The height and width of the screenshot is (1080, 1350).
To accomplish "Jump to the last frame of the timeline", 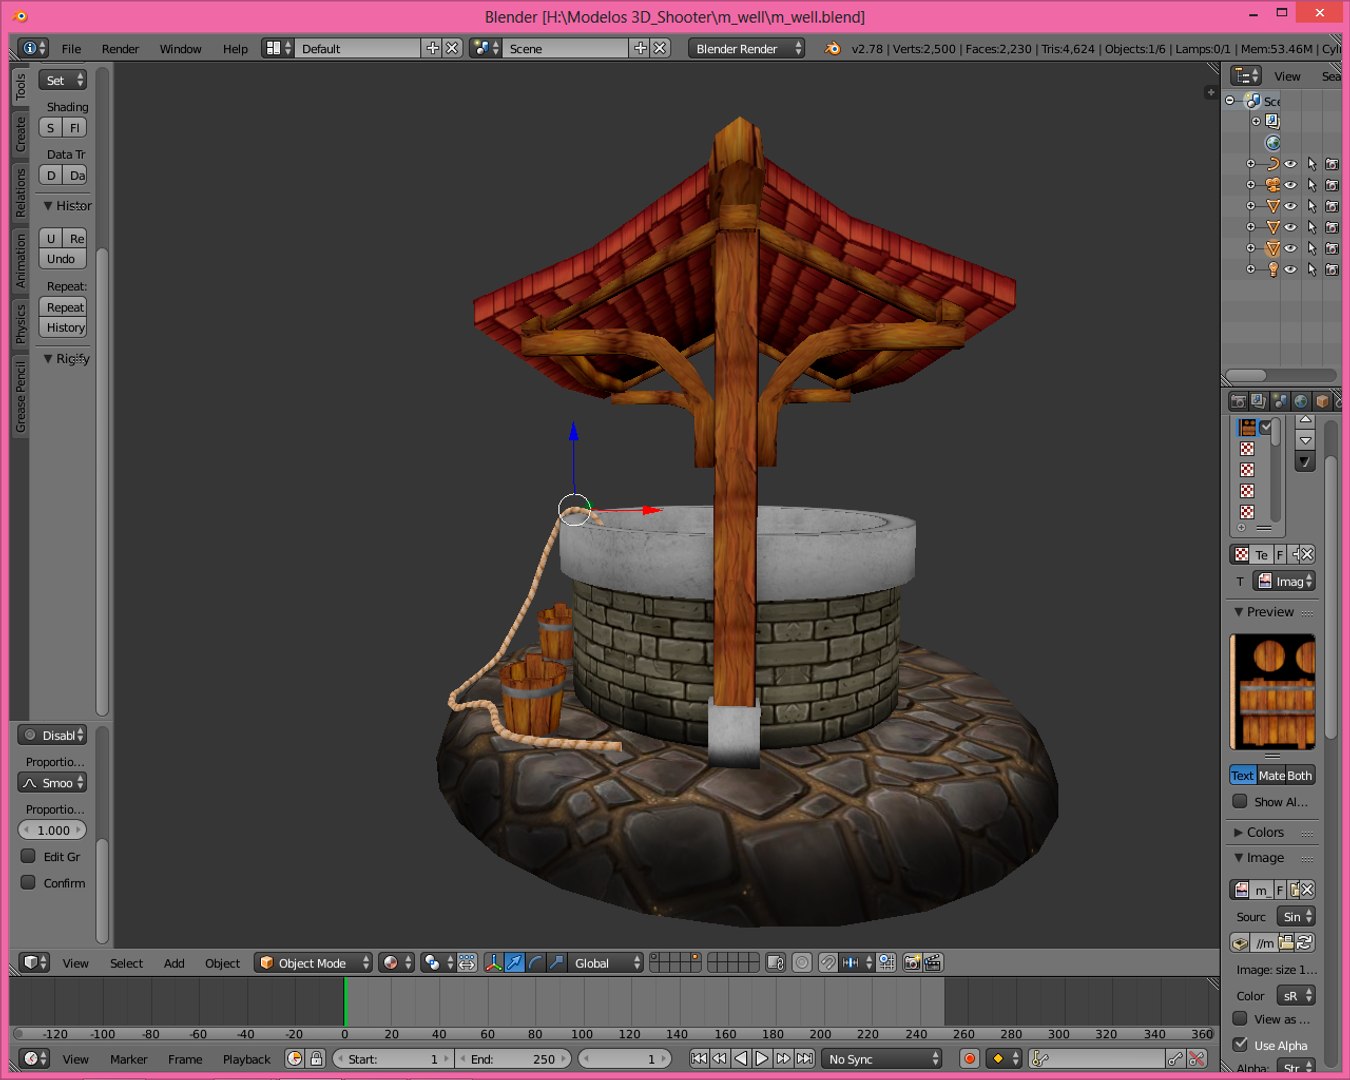I will click(804, 1059).
